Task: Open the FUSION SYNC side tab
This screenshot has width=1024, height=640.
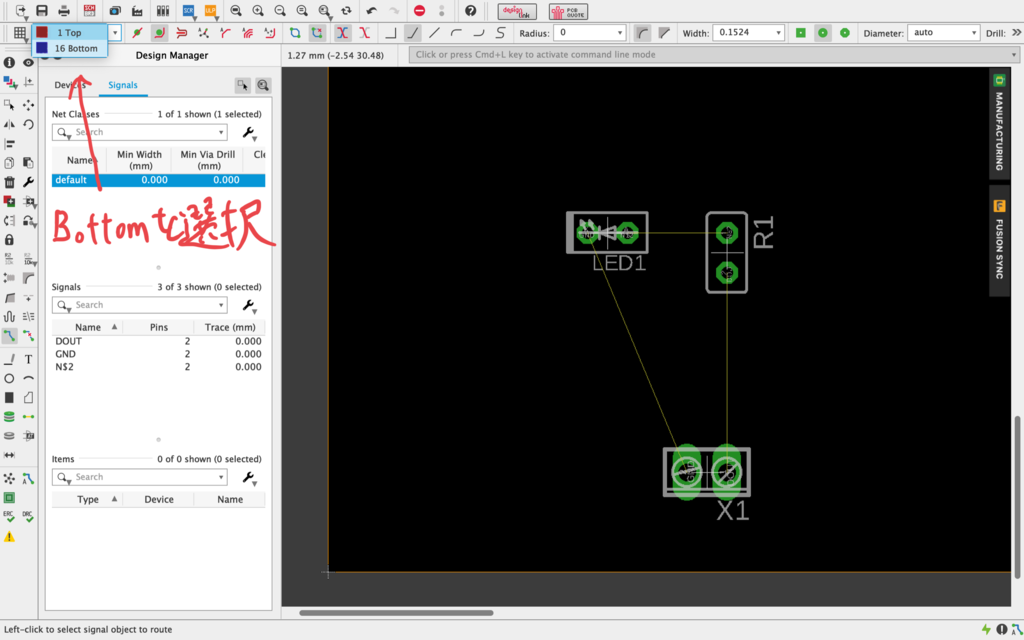Action: [x=999, y=240]
